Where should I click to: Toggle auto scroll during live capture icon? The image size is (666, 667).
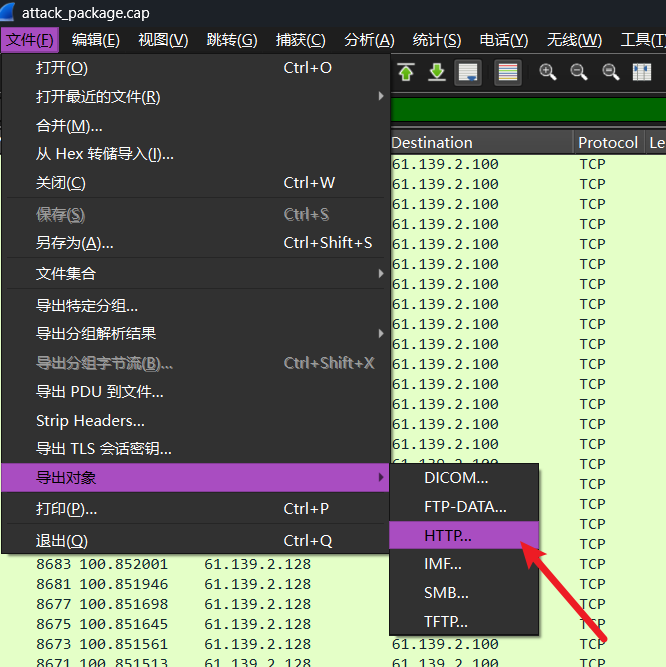click(468, 72)
